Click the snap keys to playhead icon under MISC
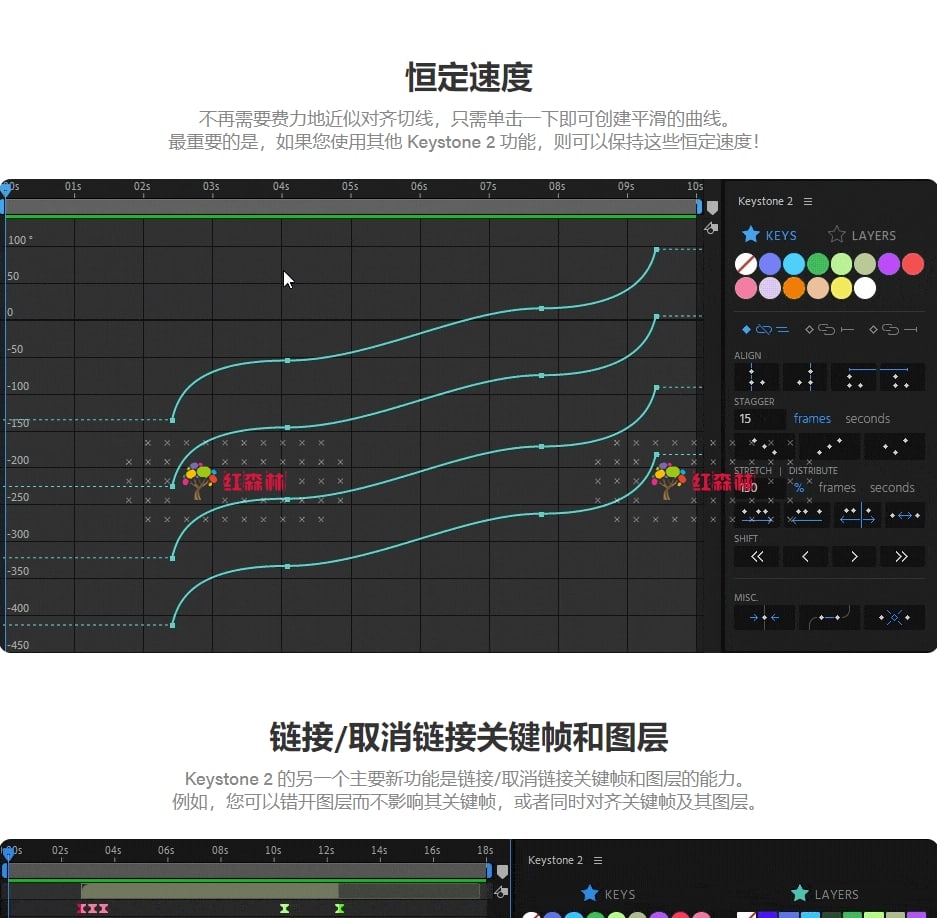 point(764,617)
